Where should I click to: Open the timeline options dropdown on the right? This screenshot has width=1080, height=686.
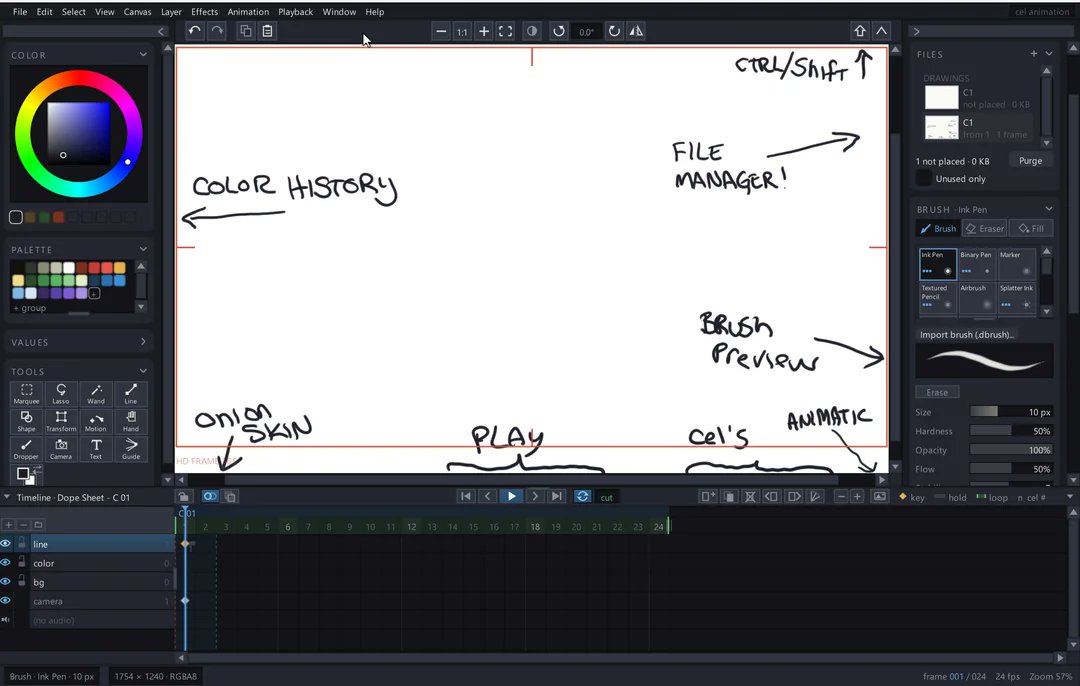point(1070,497)
